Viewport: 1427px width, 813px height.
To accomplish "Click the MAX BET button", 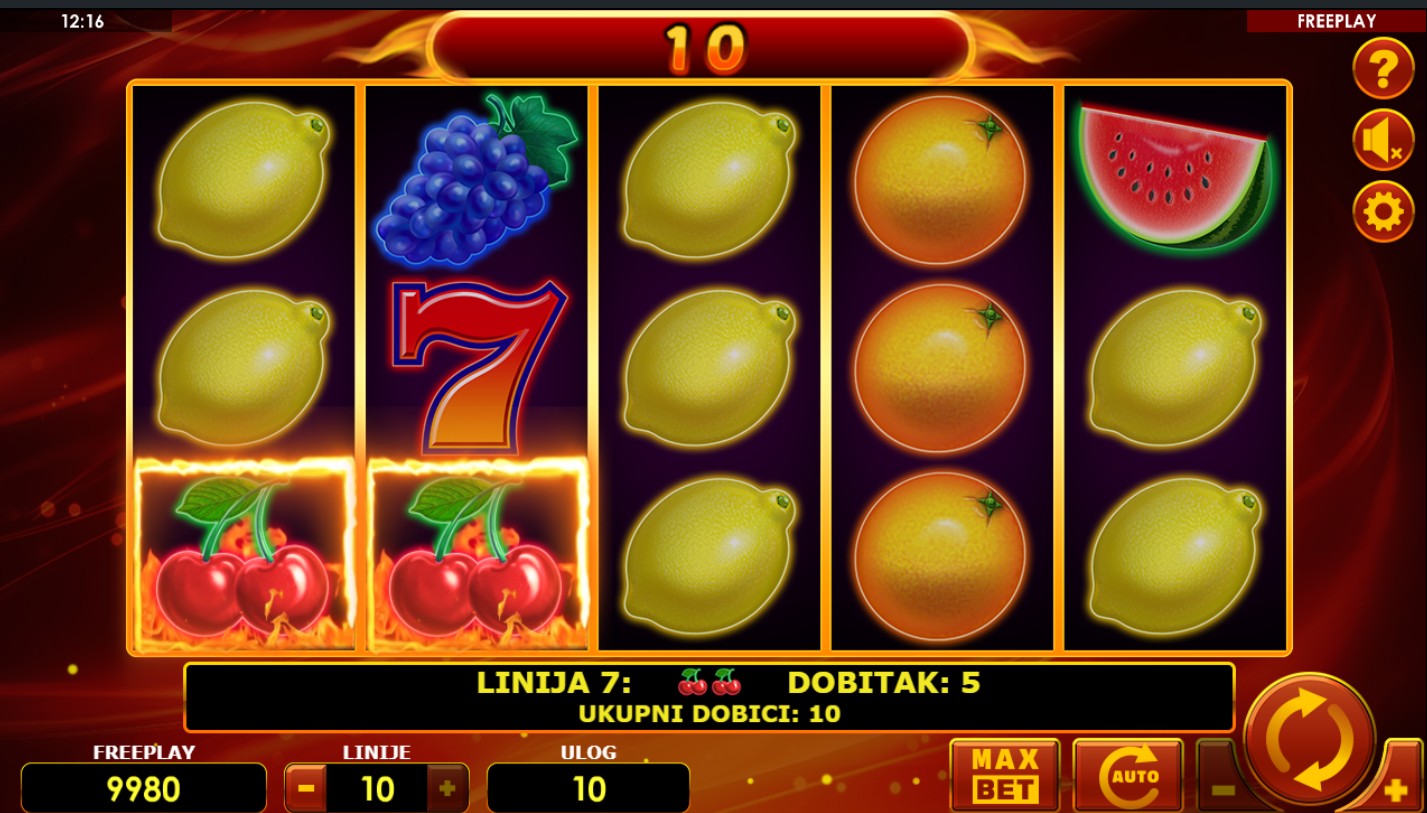I will 1005,775.
